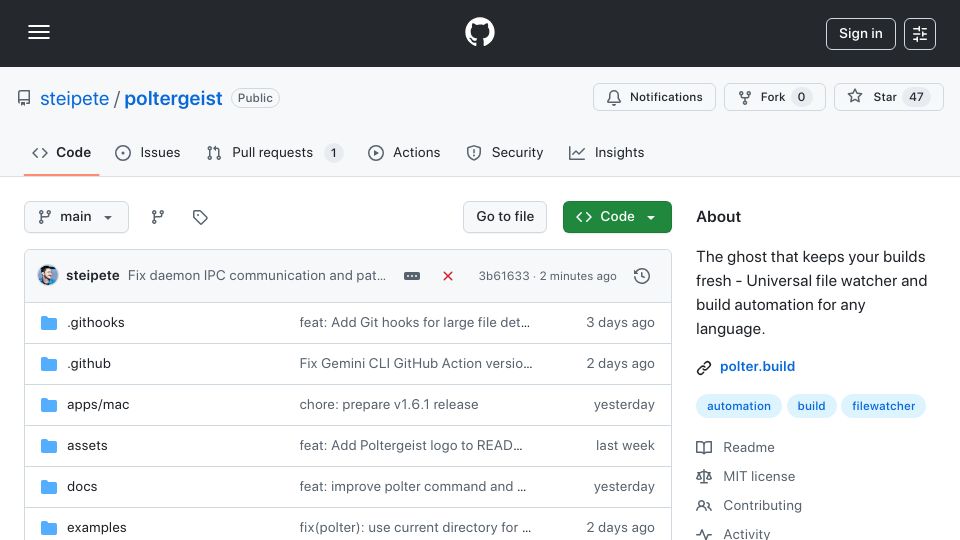Open commit 'feat: Add Git hooks for large file det…'
This screenshot has width=960, height=540.
pos(414,323)
